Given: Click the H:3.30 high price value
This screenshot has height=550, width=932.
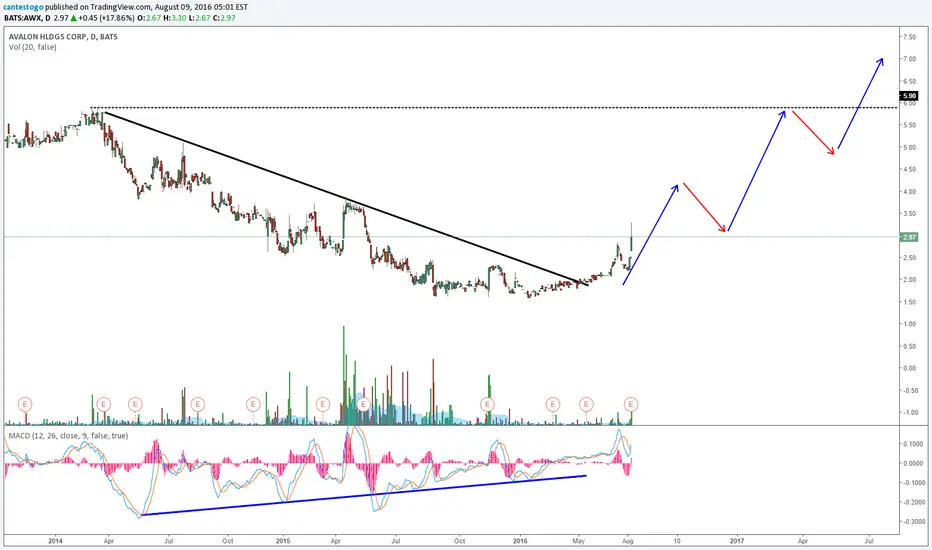Looking at the screenshot, I should pyautogui.click(x=174, y=18).
